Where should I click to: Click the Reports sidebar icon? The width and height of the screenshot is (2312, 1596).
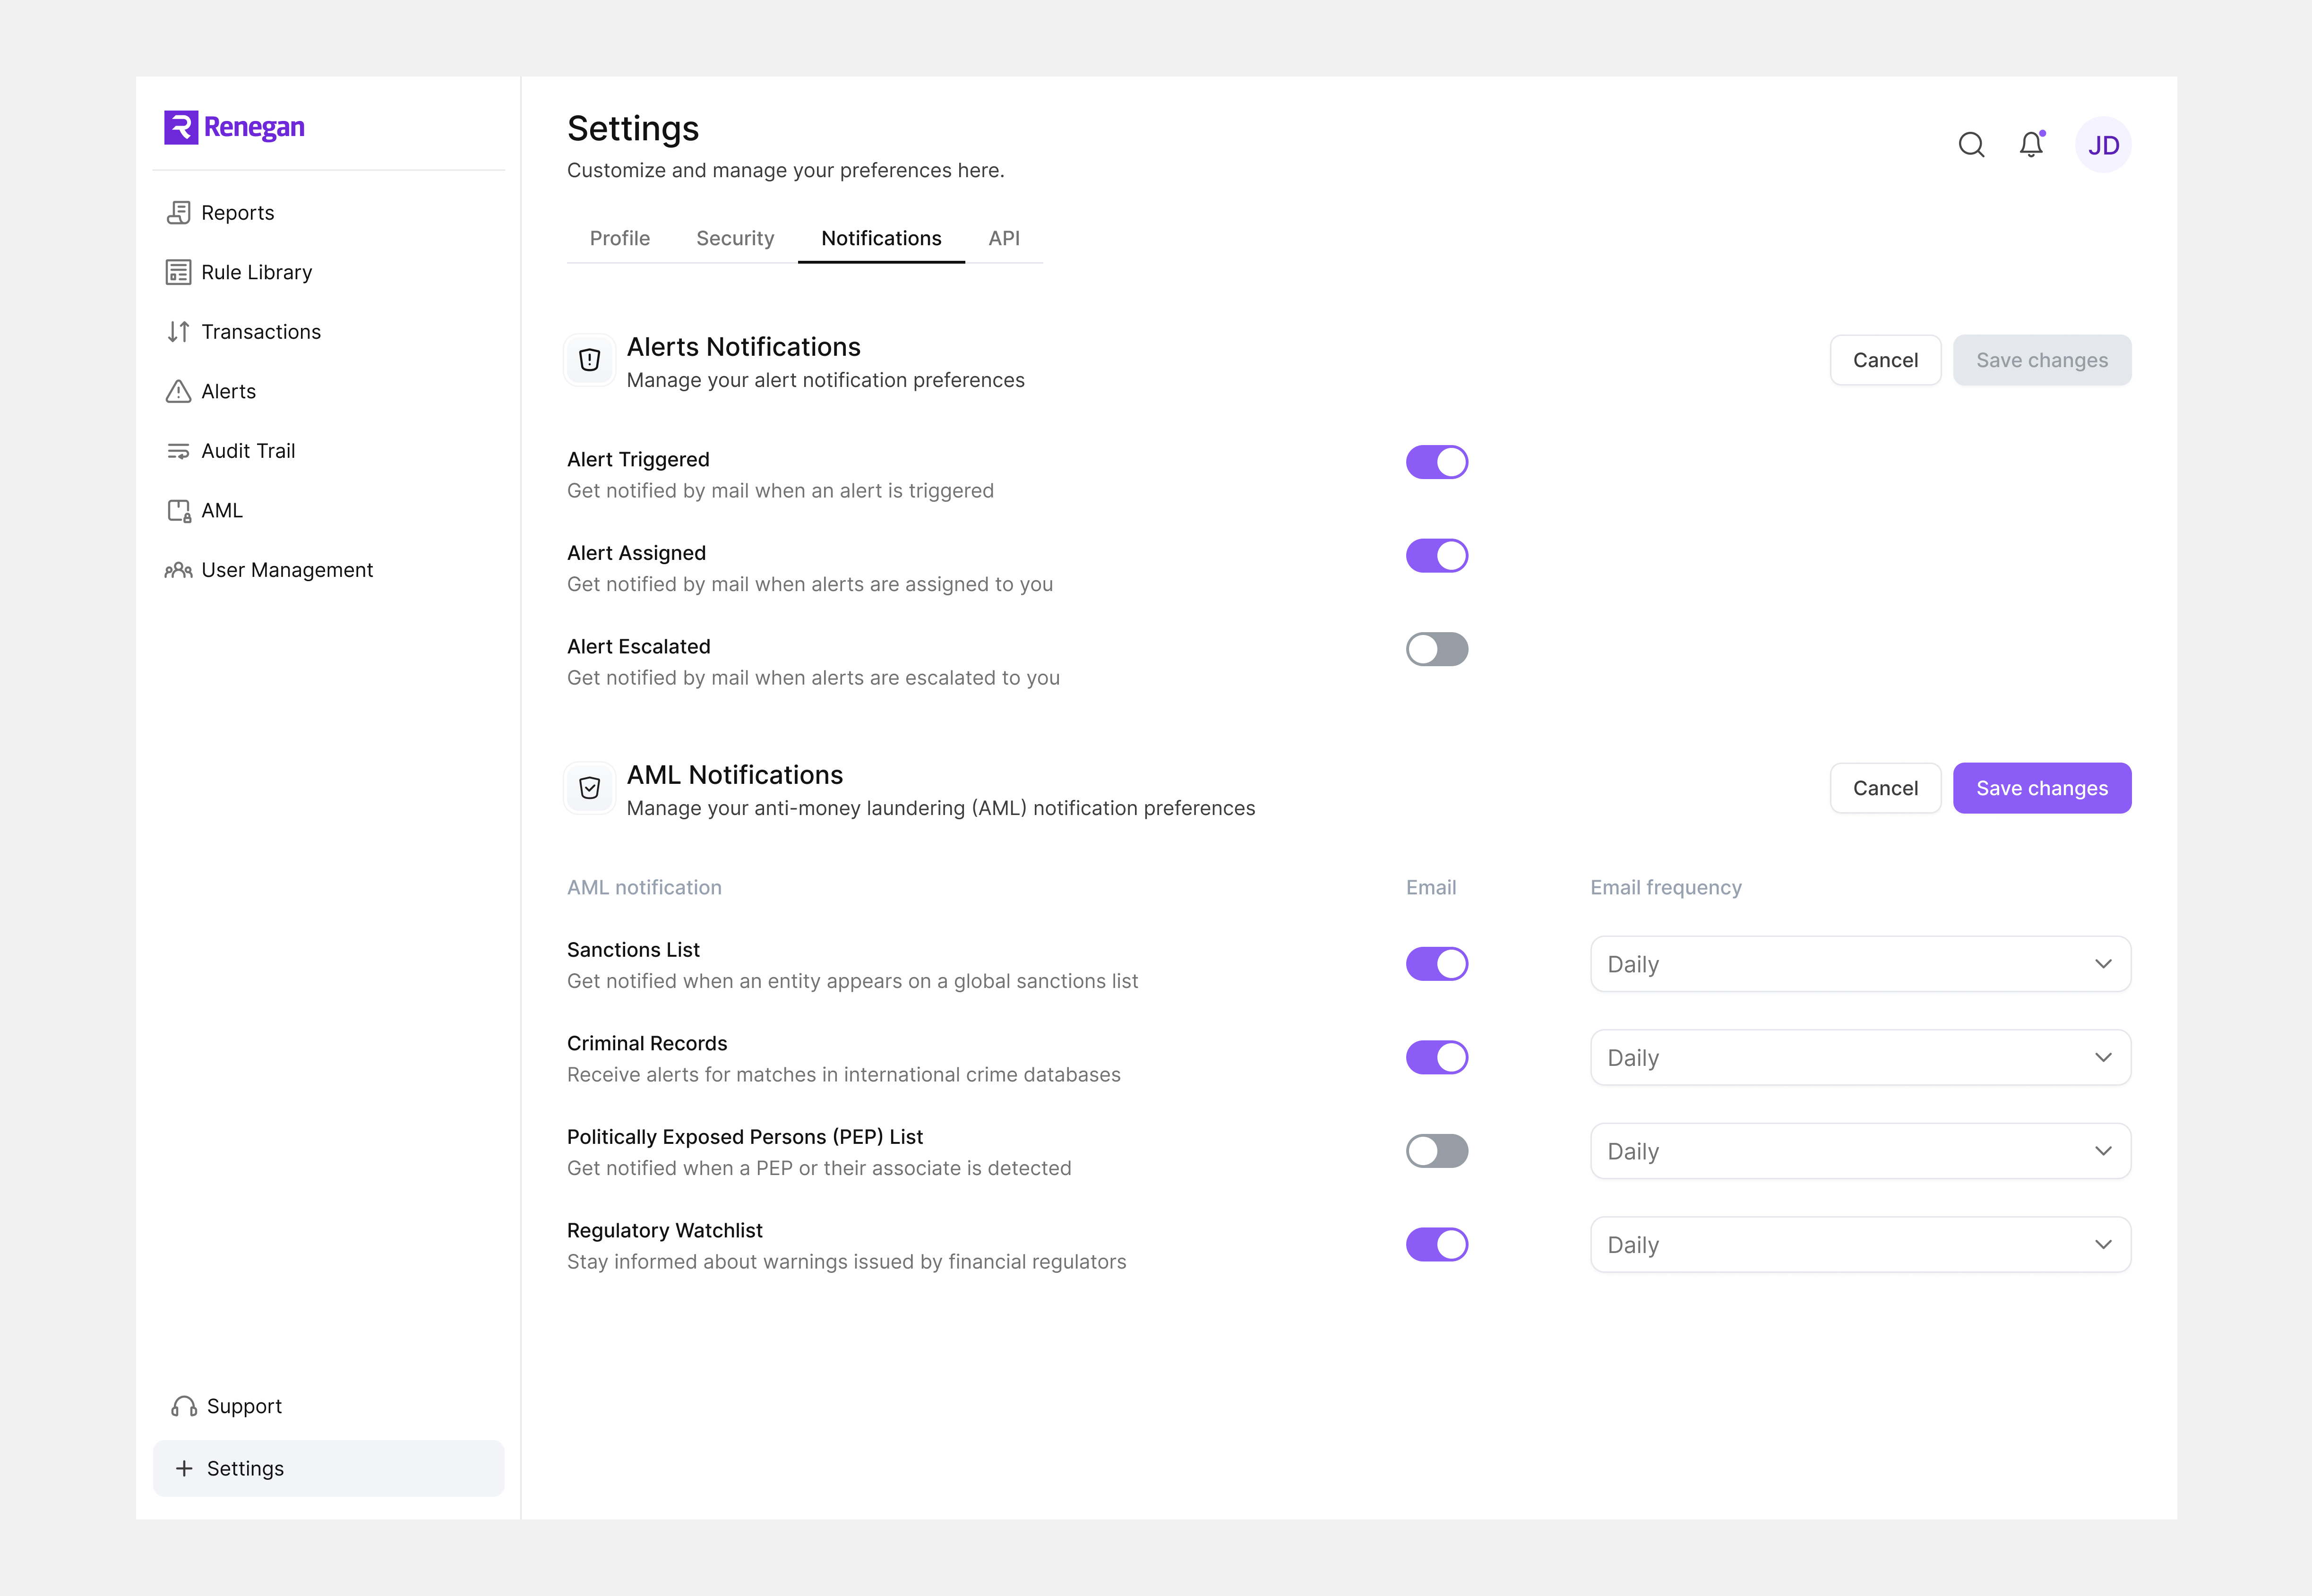179,213
